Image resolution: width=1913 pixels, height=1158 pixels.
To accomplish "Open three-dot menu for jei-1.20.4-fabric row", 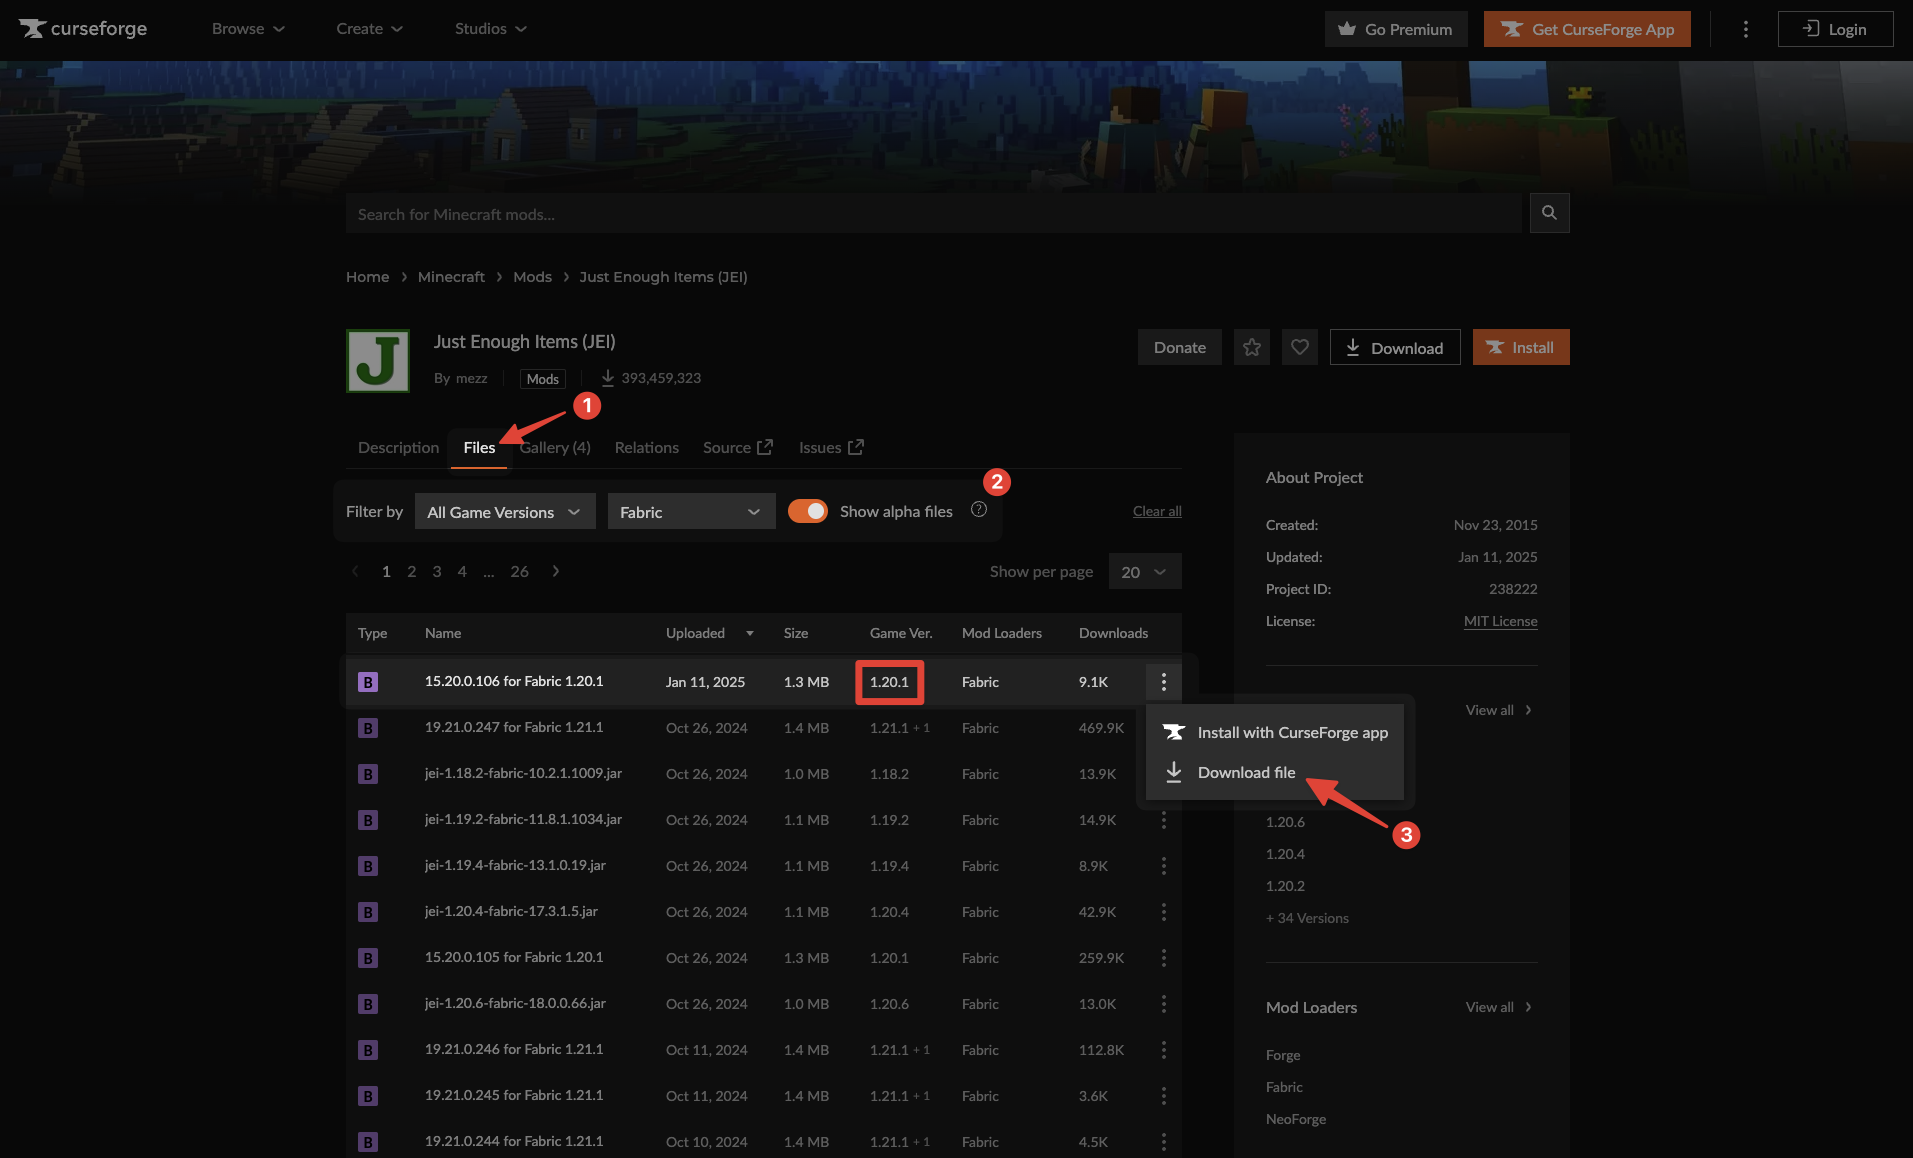I will pyautogui.click(x=1163, y=912).
